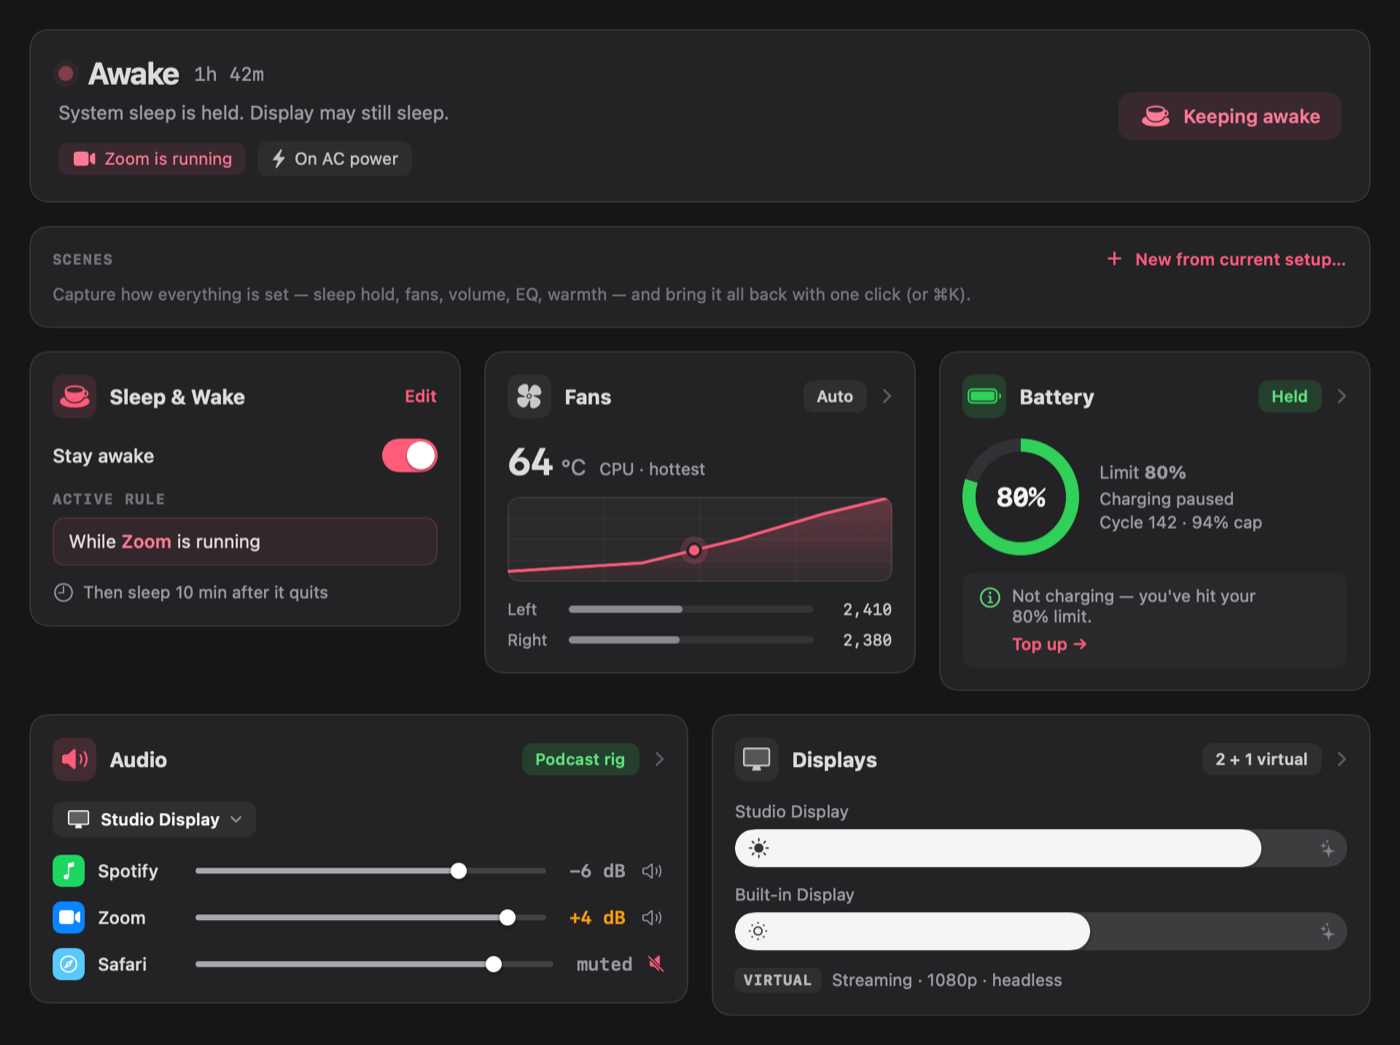Unmute Safari using the muted speaker icon
Viewport: 1400px width, 1045px height.
click(656, 964)
